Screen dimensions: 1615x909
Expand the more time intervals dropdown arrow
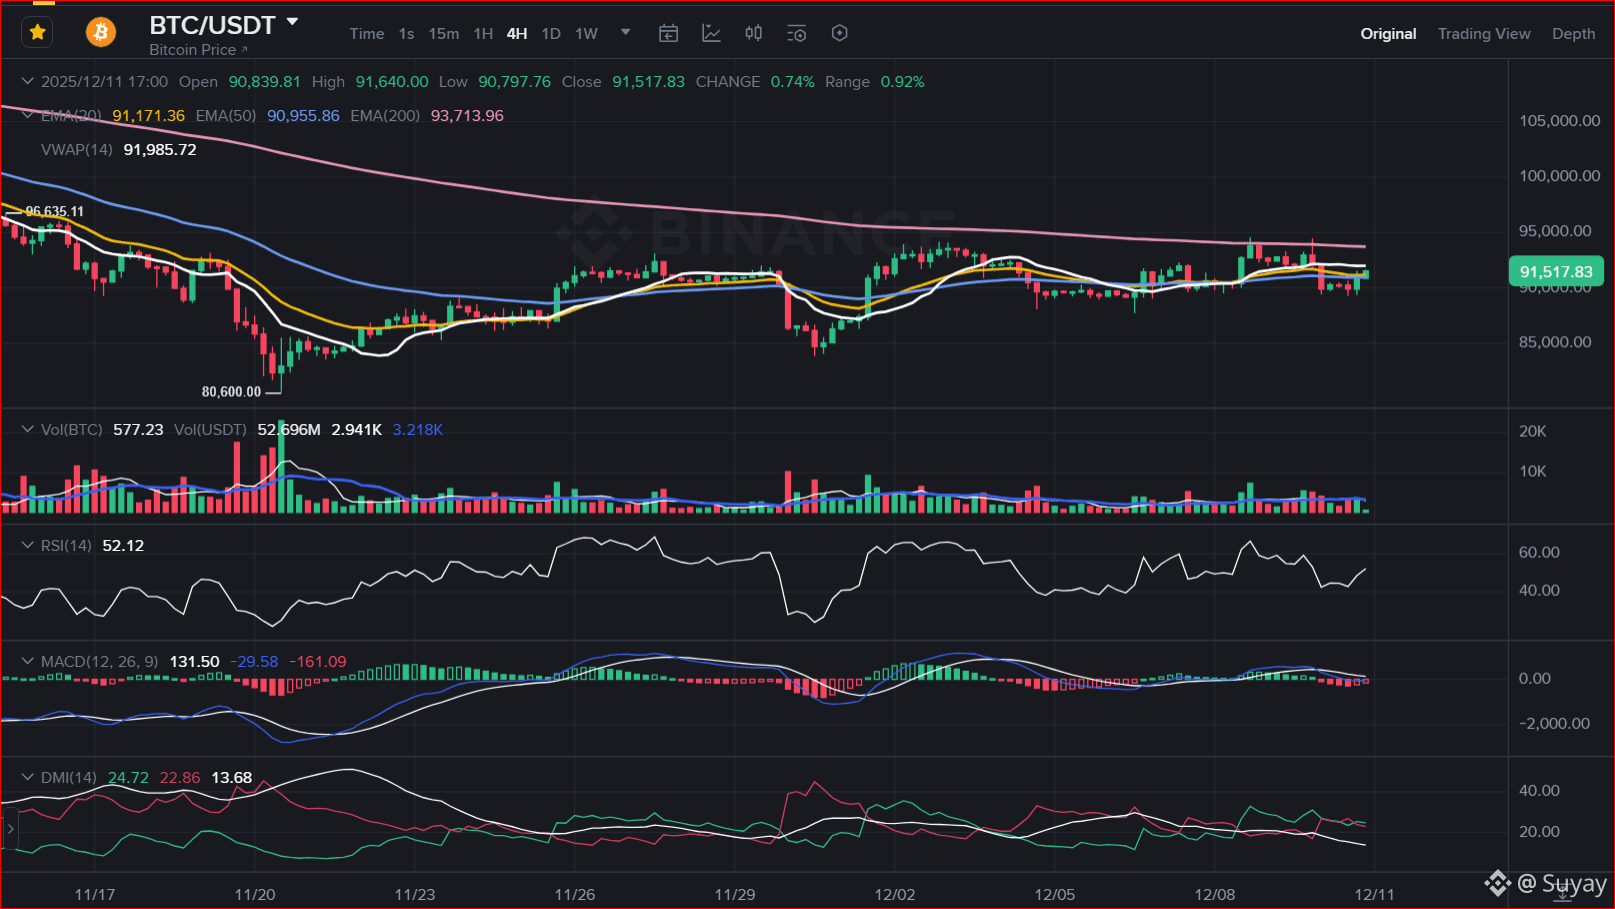(626, 33)
